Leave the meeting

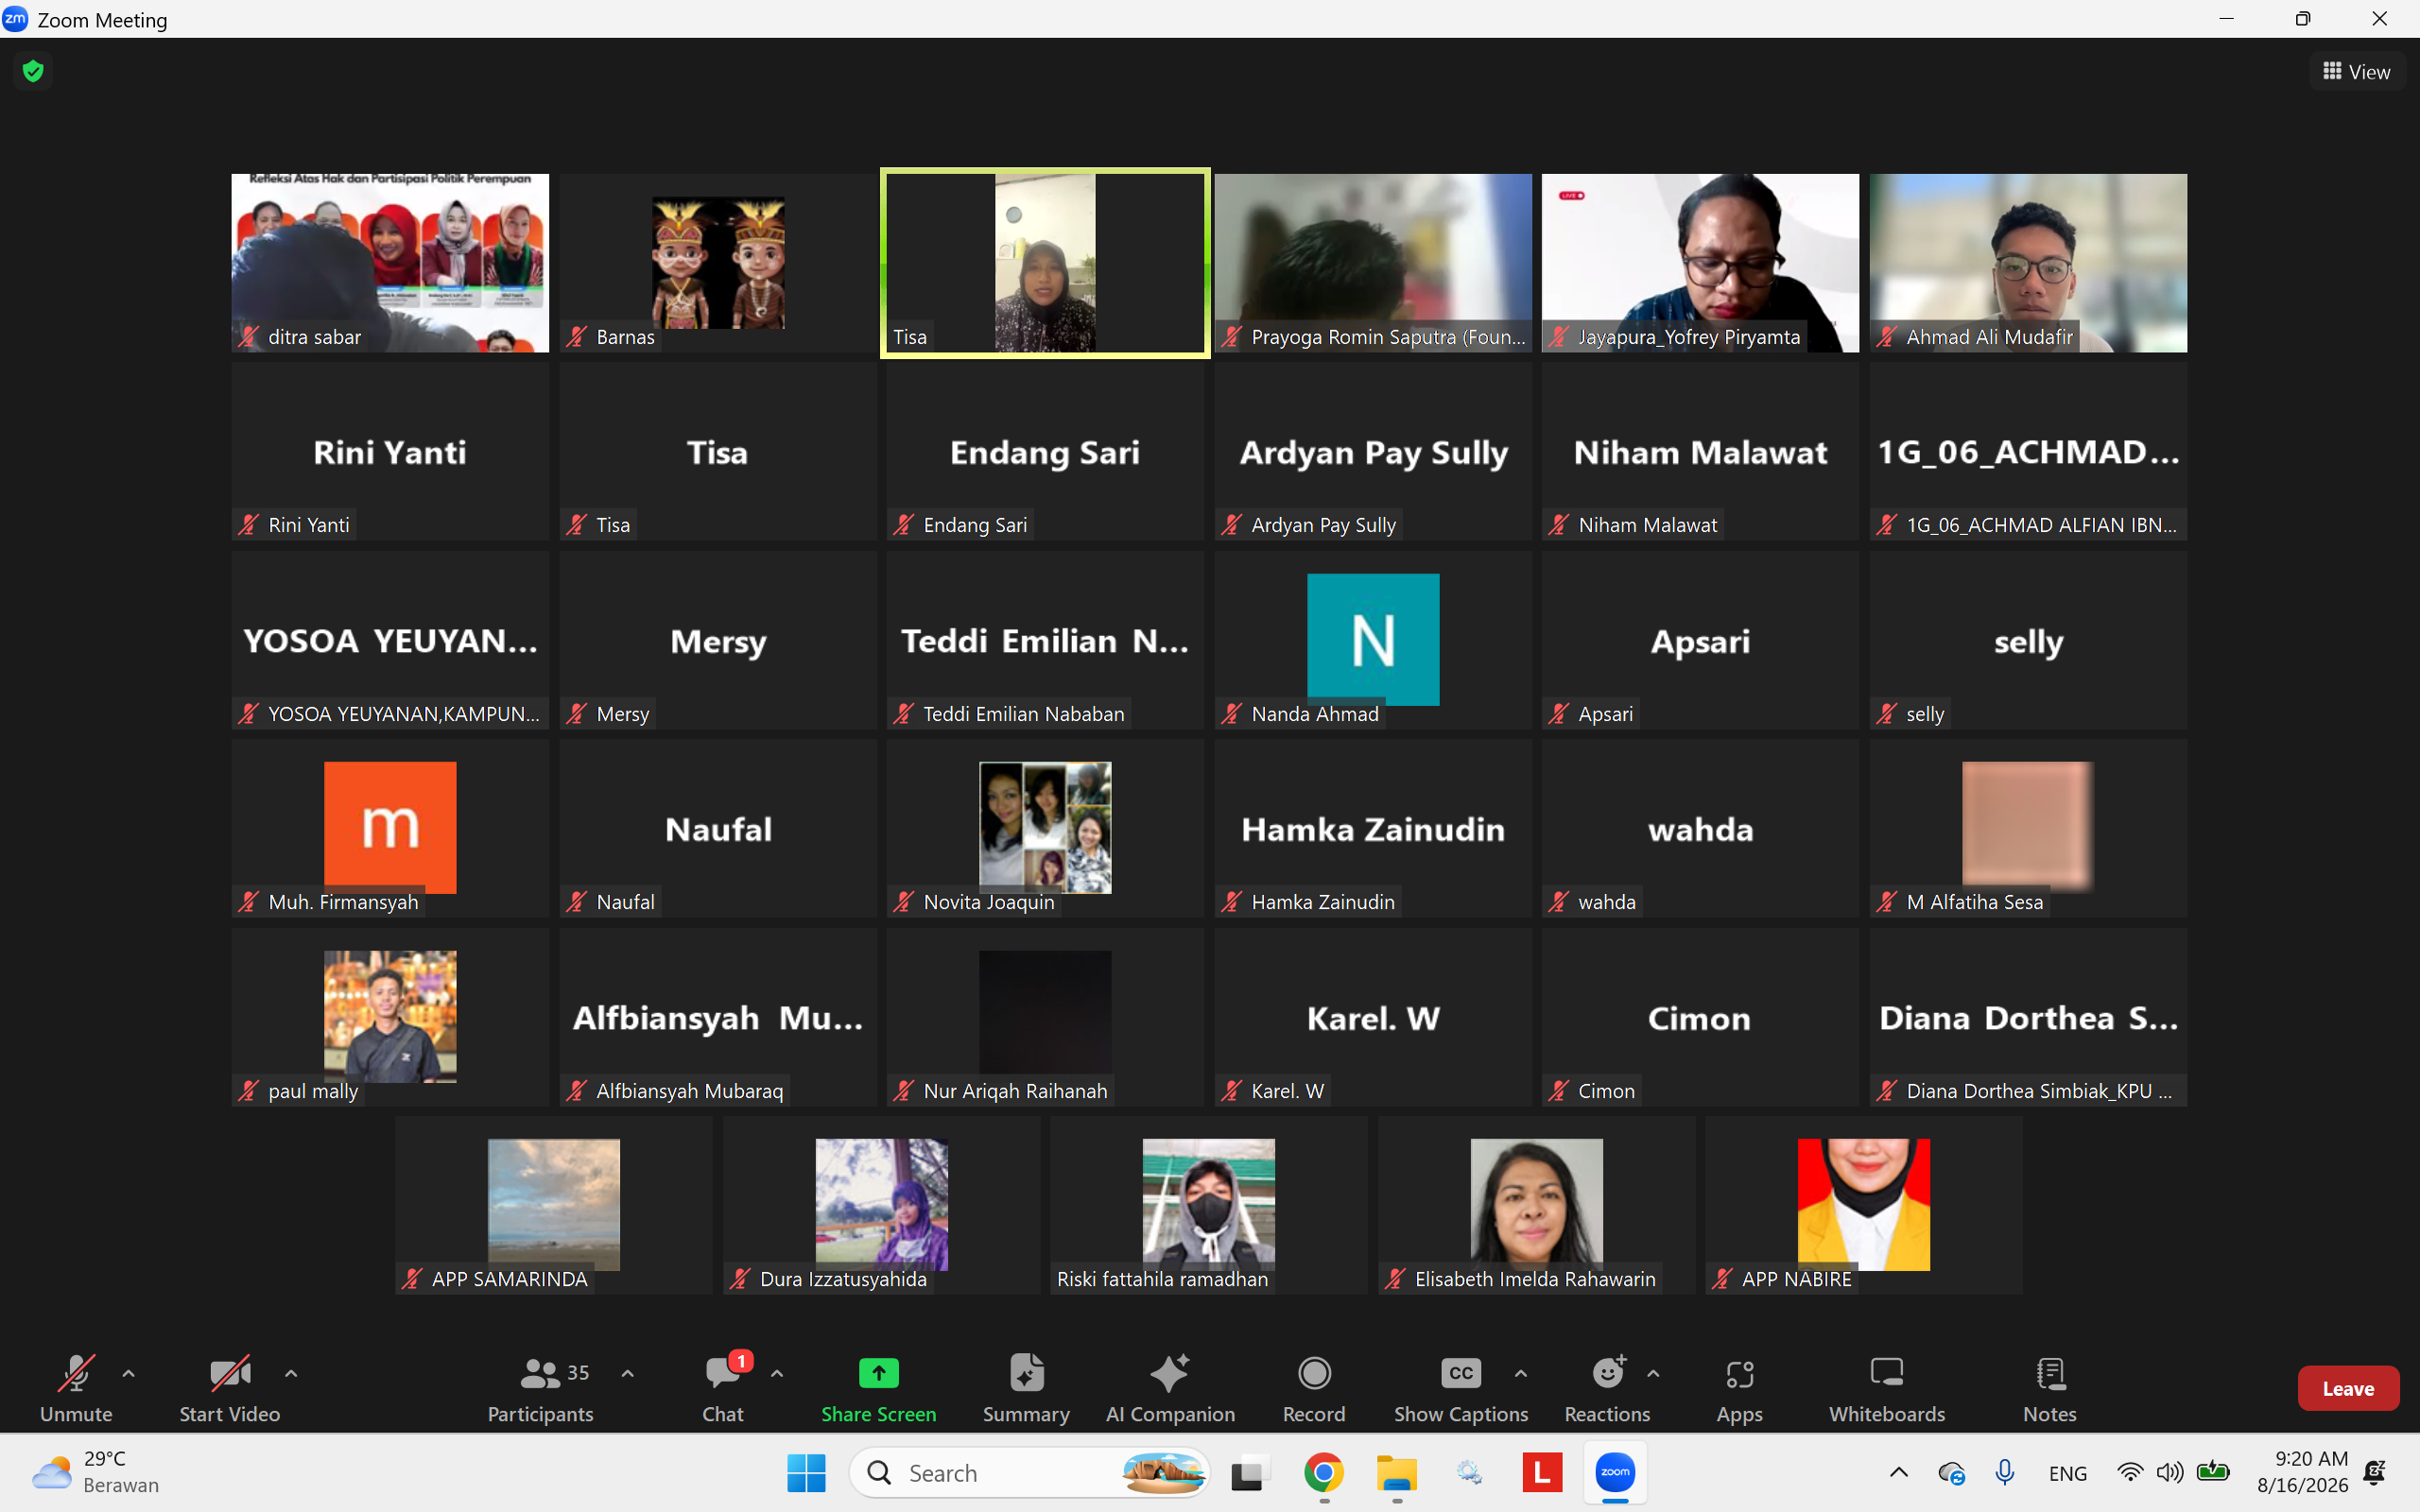click(x=2347, y=1388)
